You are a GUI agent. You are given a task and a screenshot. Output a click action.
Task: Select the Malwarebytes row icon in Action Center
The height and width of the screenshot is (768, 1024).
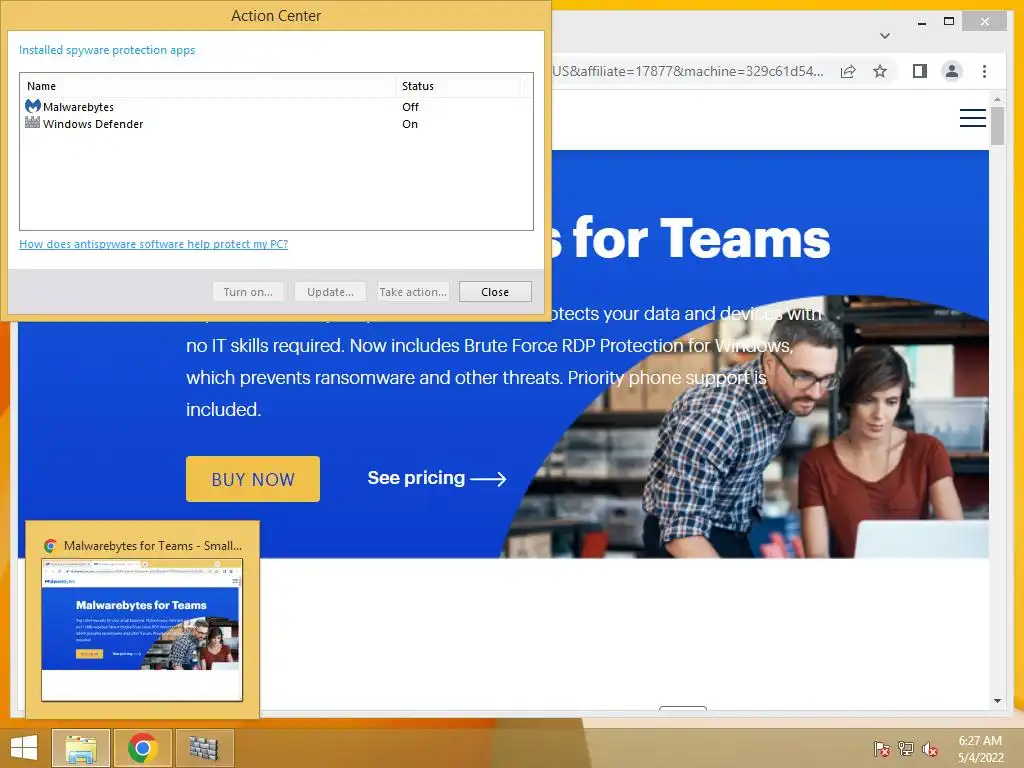coord(33,106)
